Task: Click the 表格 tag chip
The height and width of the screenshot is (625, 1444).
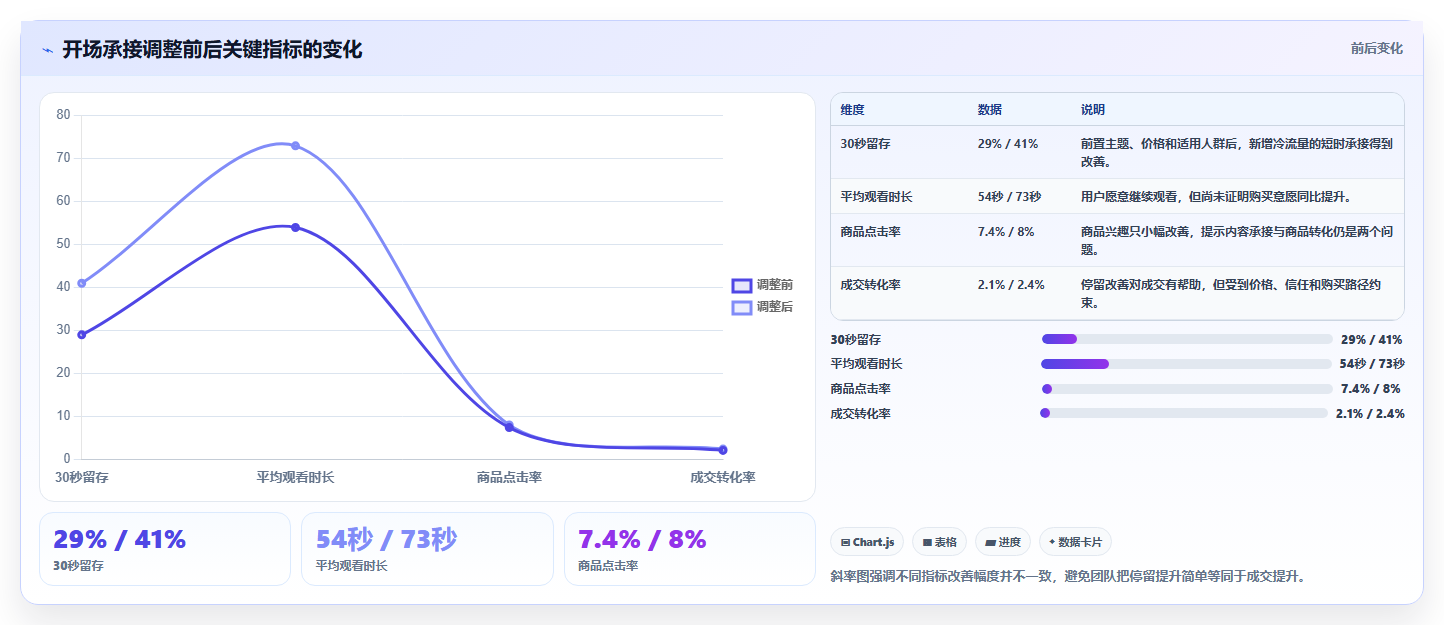Action: coord(939,542)
